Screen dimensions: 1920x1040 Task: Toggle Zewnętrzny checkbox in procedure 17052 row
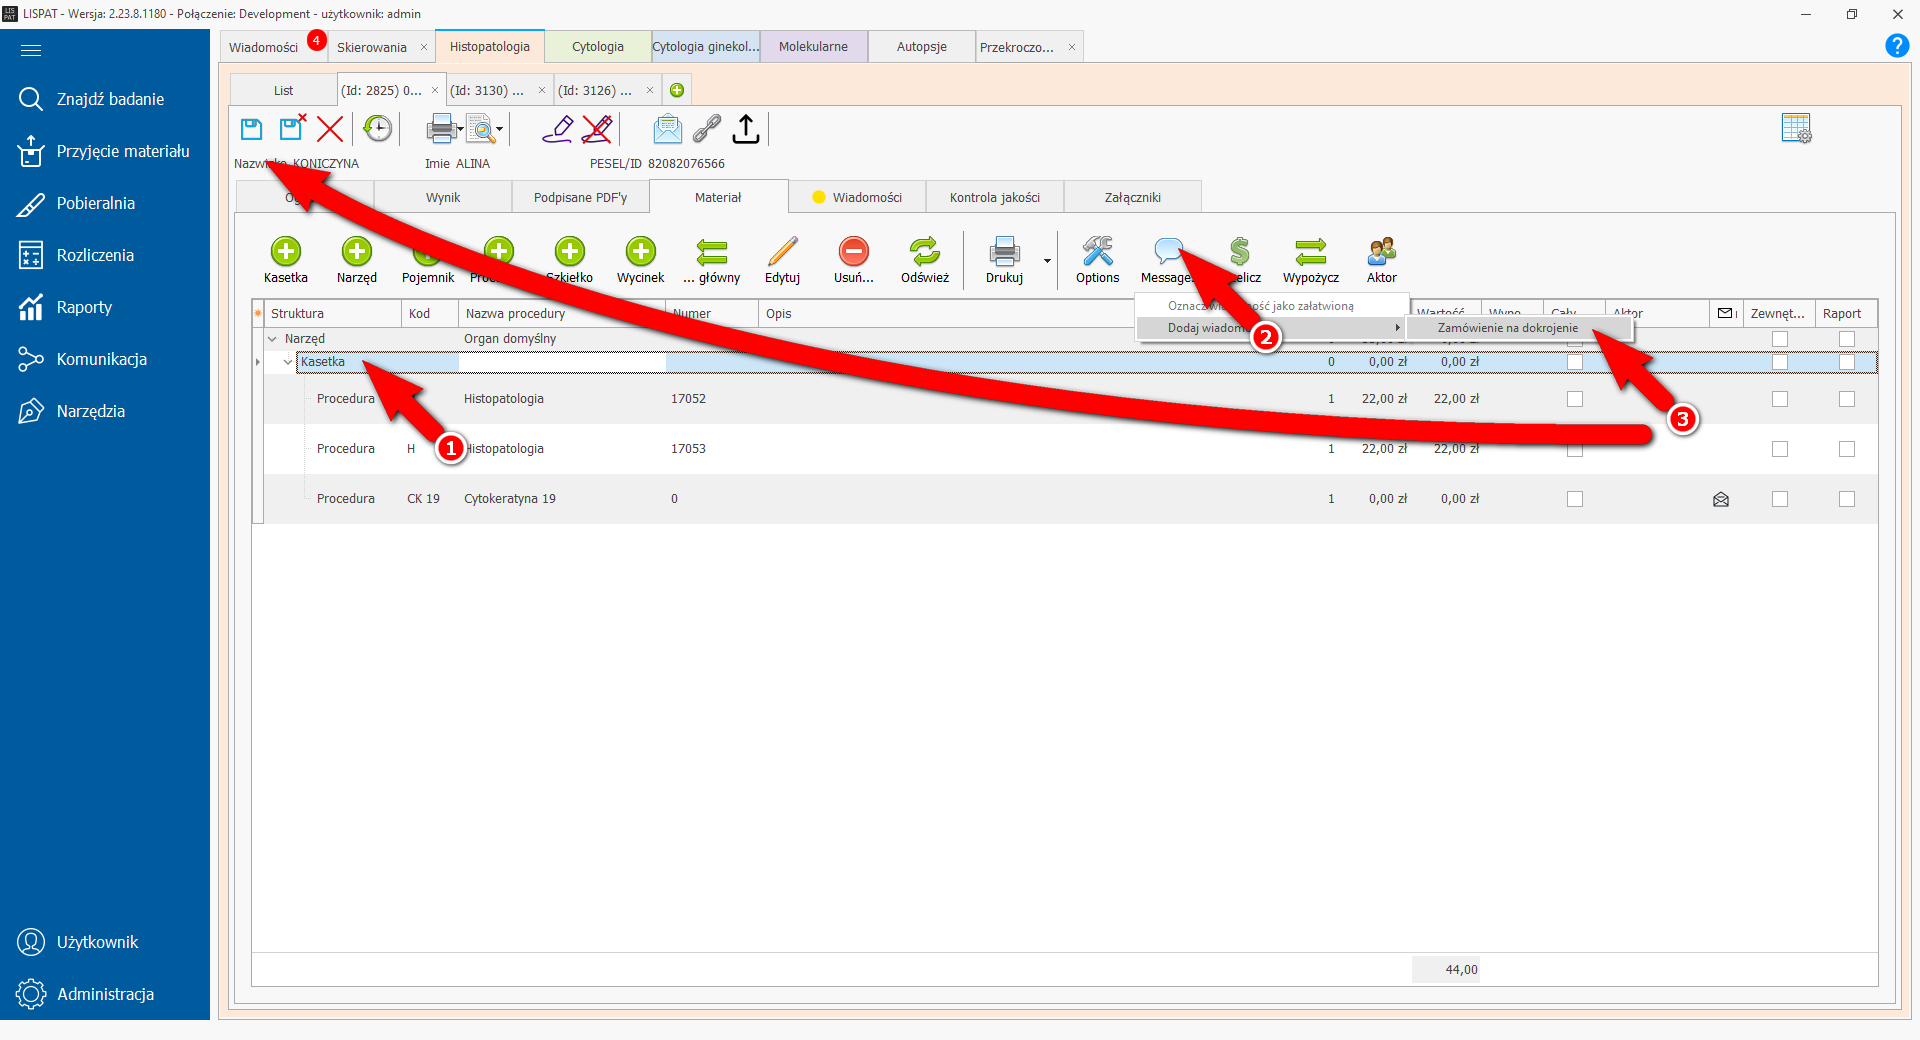[1780, 399]
